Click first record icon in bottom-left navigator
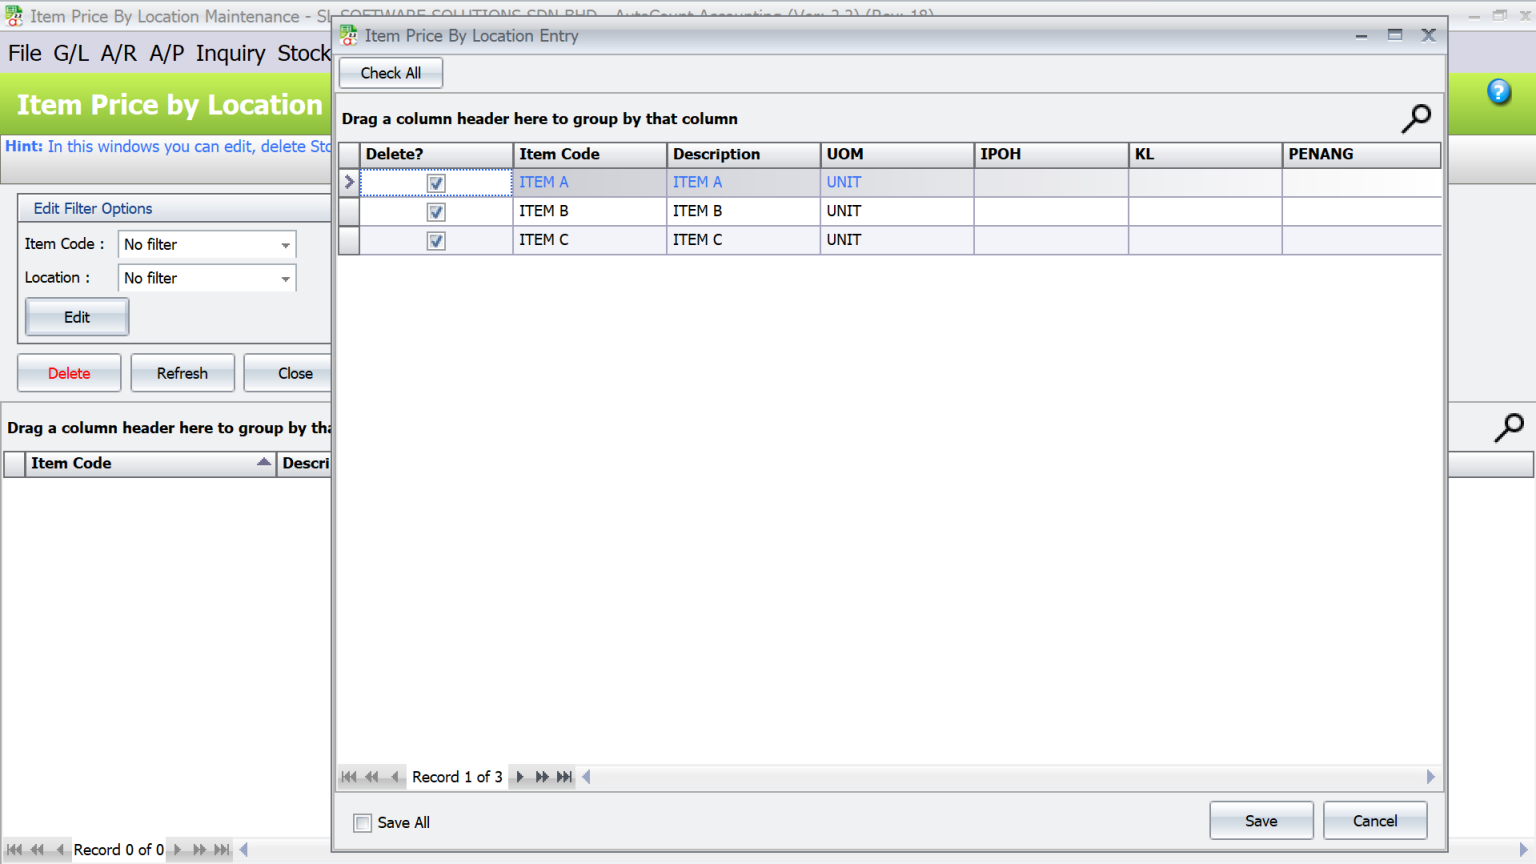The width and height of the screenshot is (1536, 864). pos(14,849)
